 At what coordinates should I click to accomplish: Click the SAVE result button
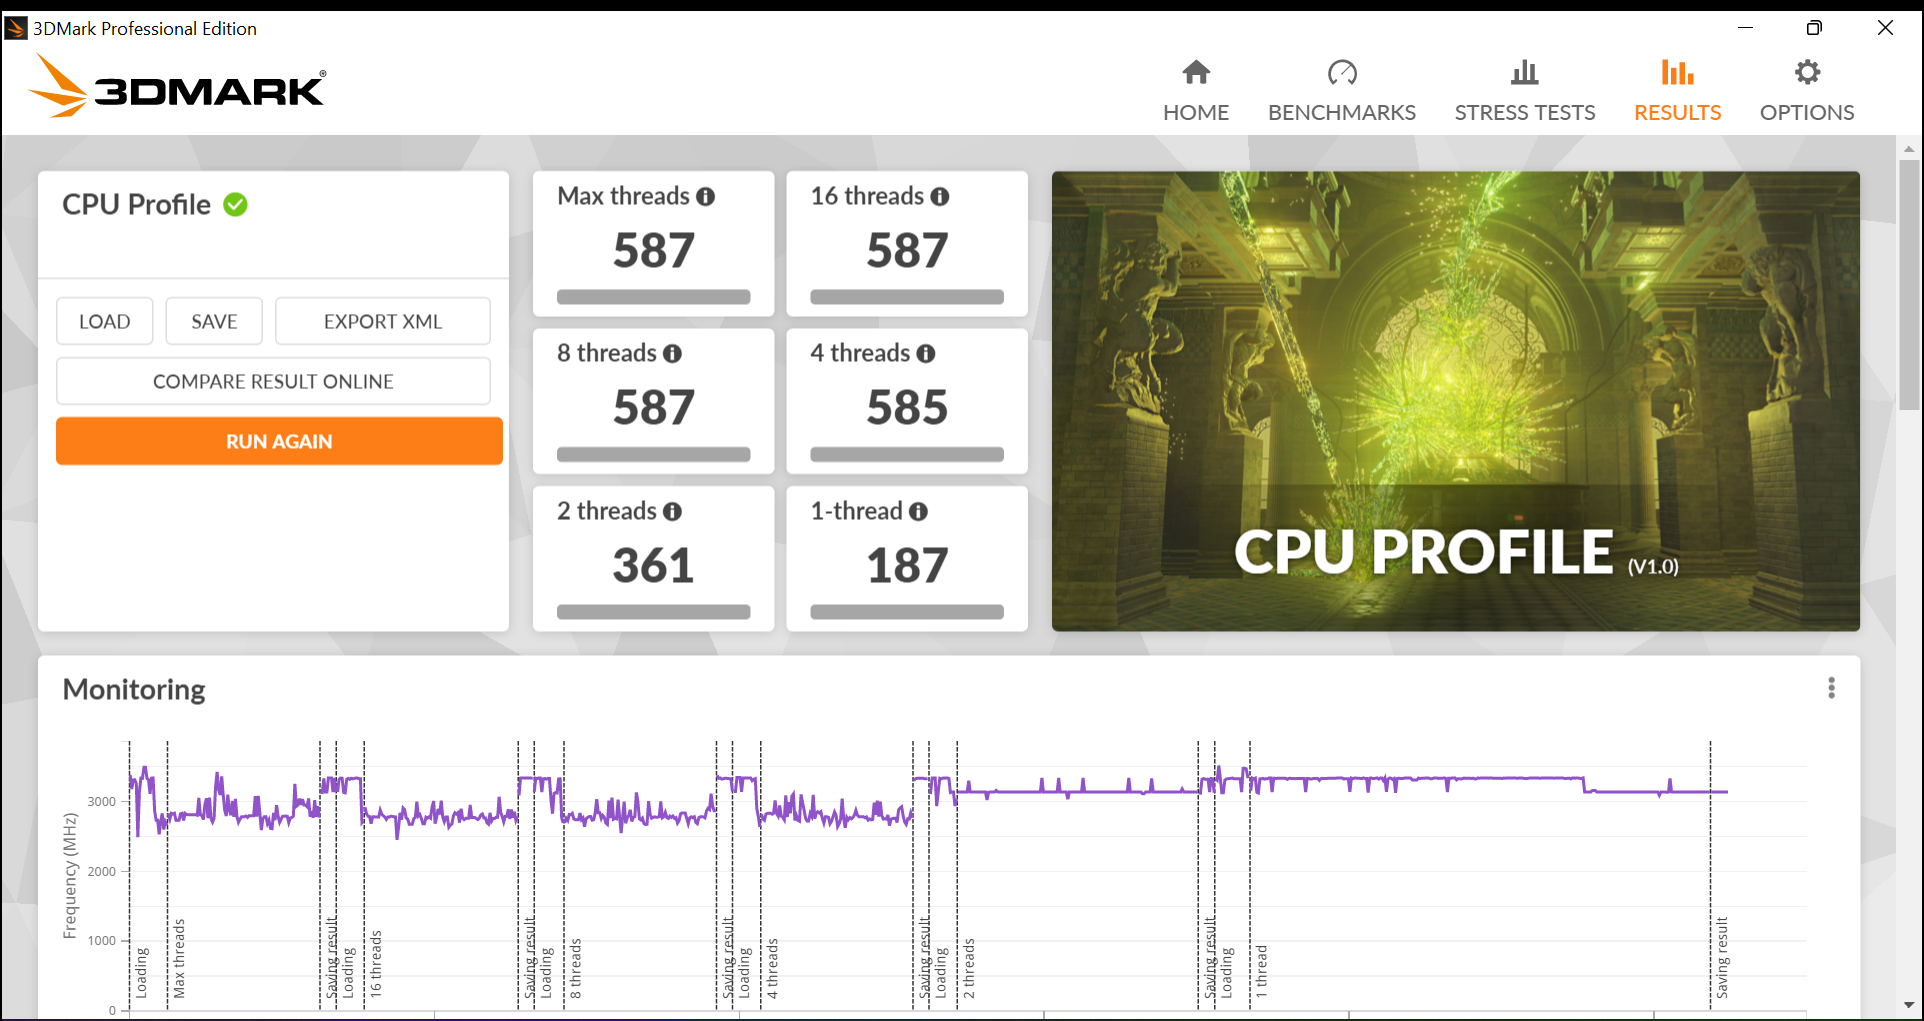coord(214,321)
